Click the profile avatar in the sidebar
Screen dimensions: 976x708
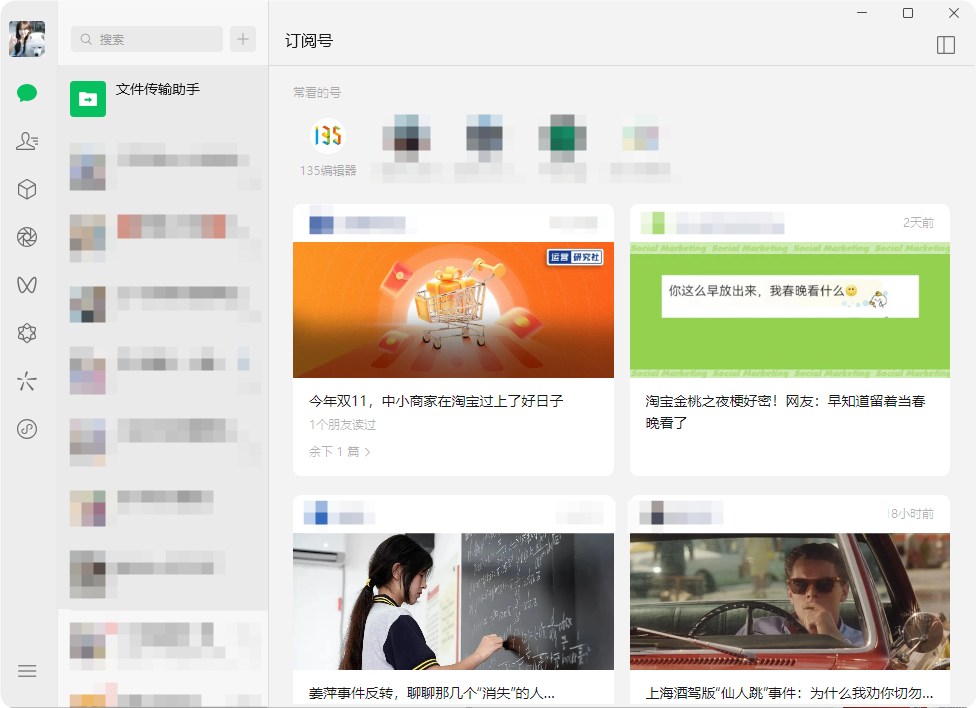coord(27,39)
